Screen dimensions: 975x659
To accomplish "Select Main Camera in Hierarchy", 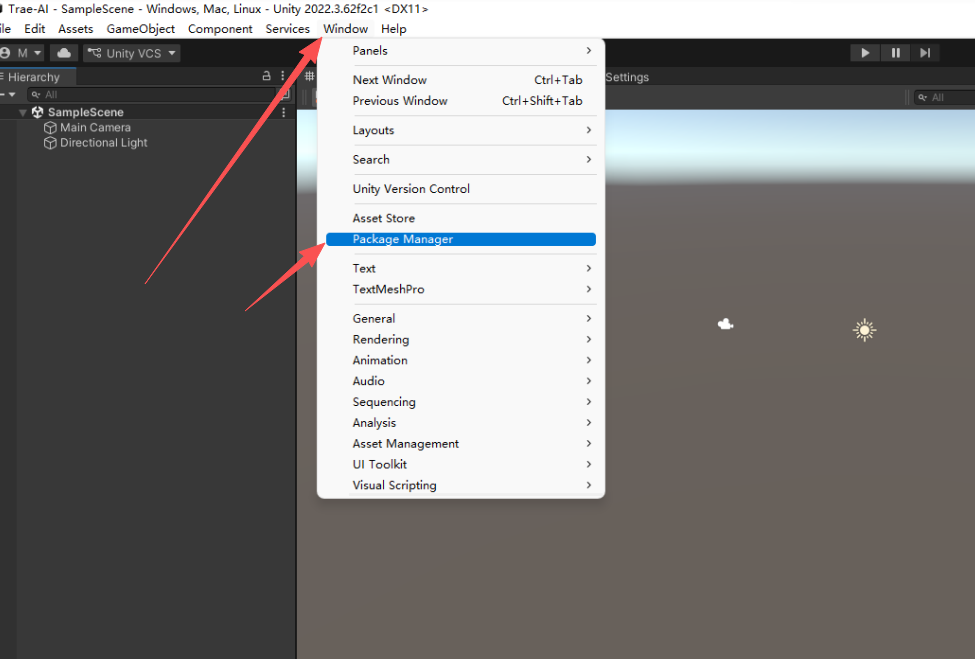I will [x=95, y=127].
